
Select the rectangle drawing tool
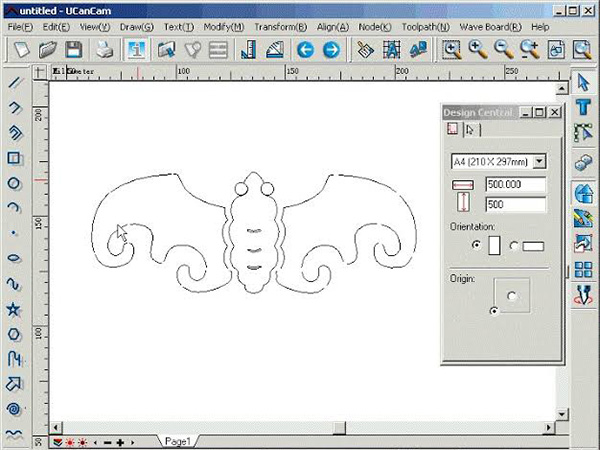click(x=15, y=158)
